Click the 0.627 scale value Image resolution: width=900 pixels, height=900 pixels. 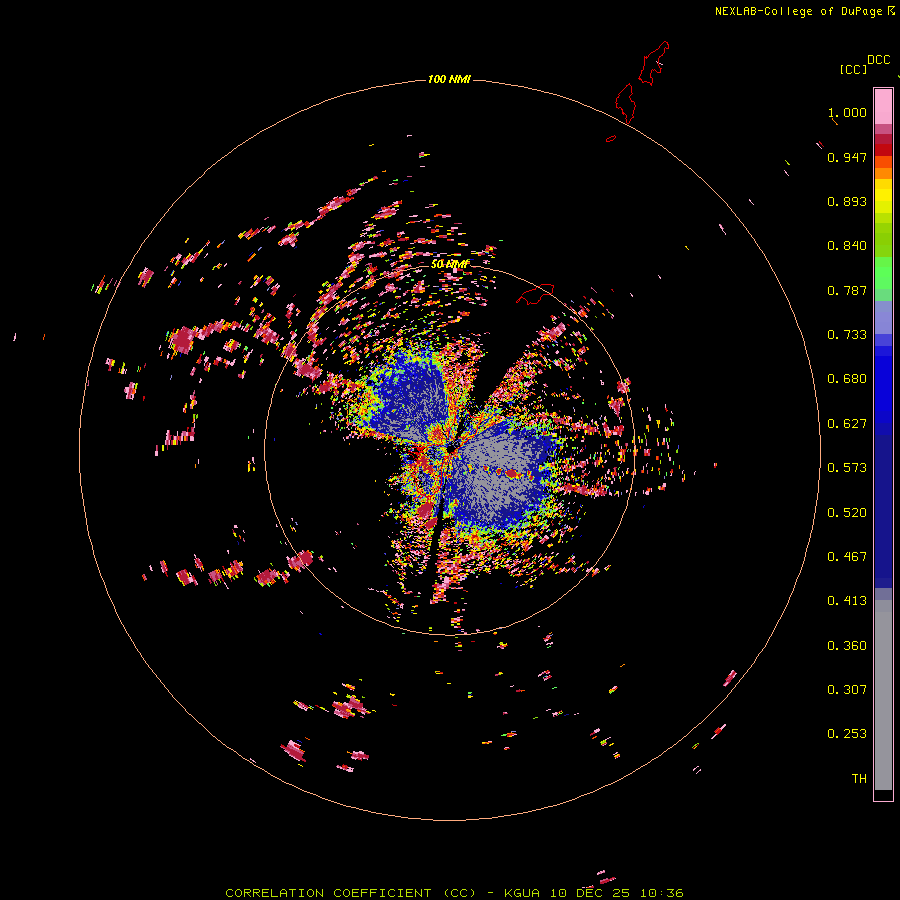[x=847, y=424]
